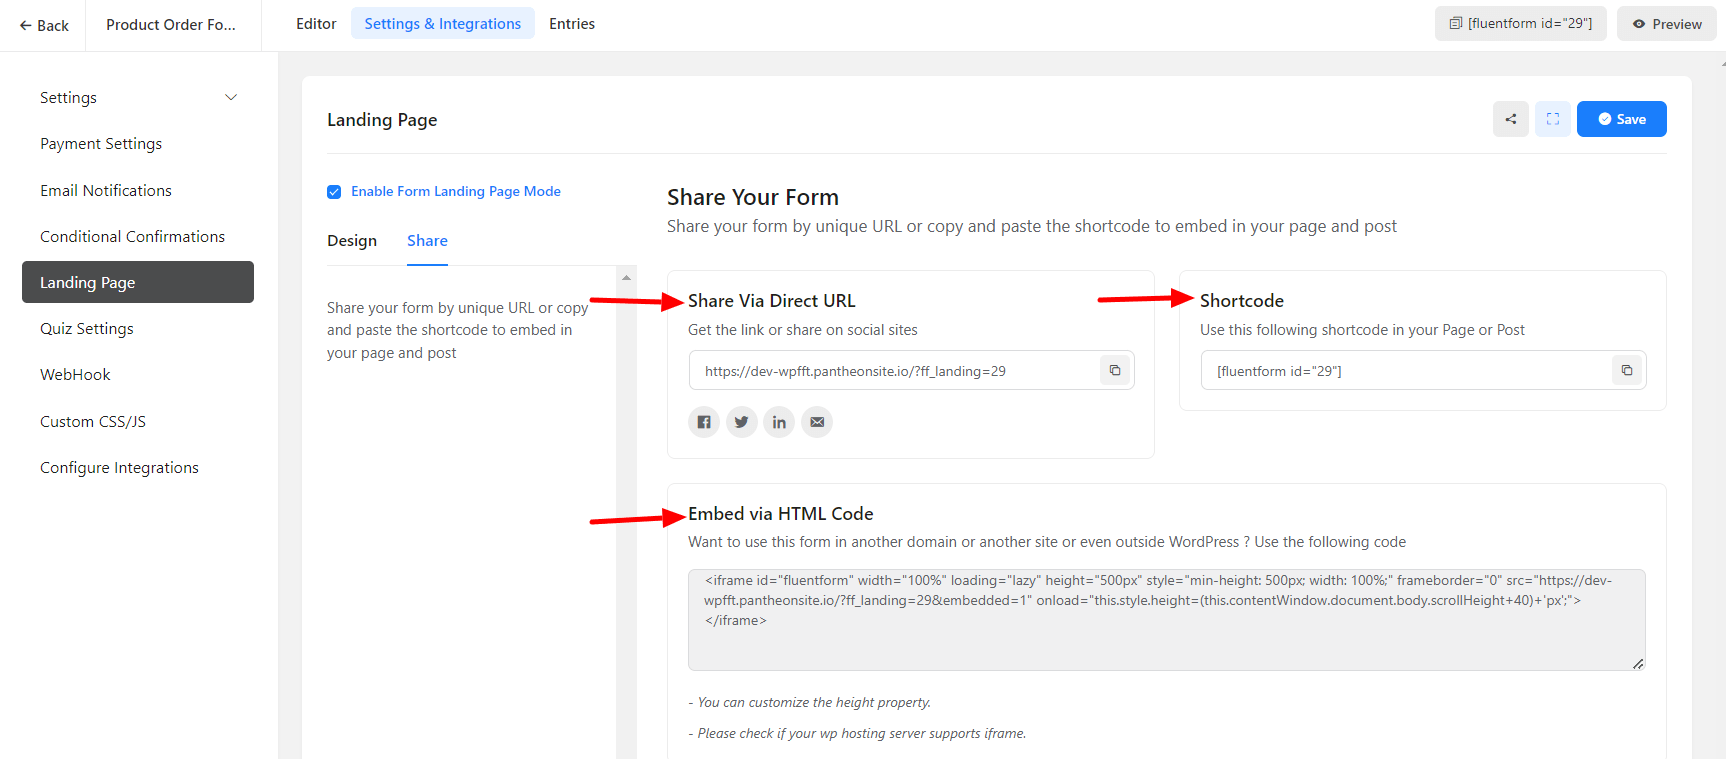Copy the shortcode in Shortcode box
Image resolution: width=1726 pixels, height=759 pixels.
[1627, 371]
